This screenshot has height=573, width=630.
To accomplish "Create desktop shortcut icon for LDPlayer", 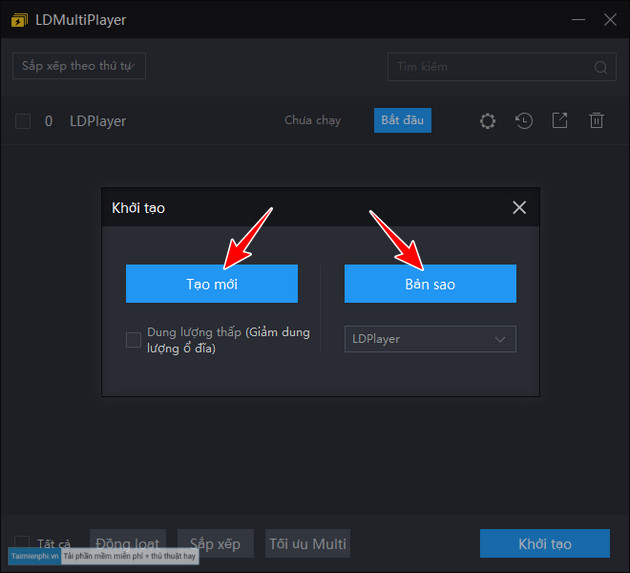I will coord(560,121).
